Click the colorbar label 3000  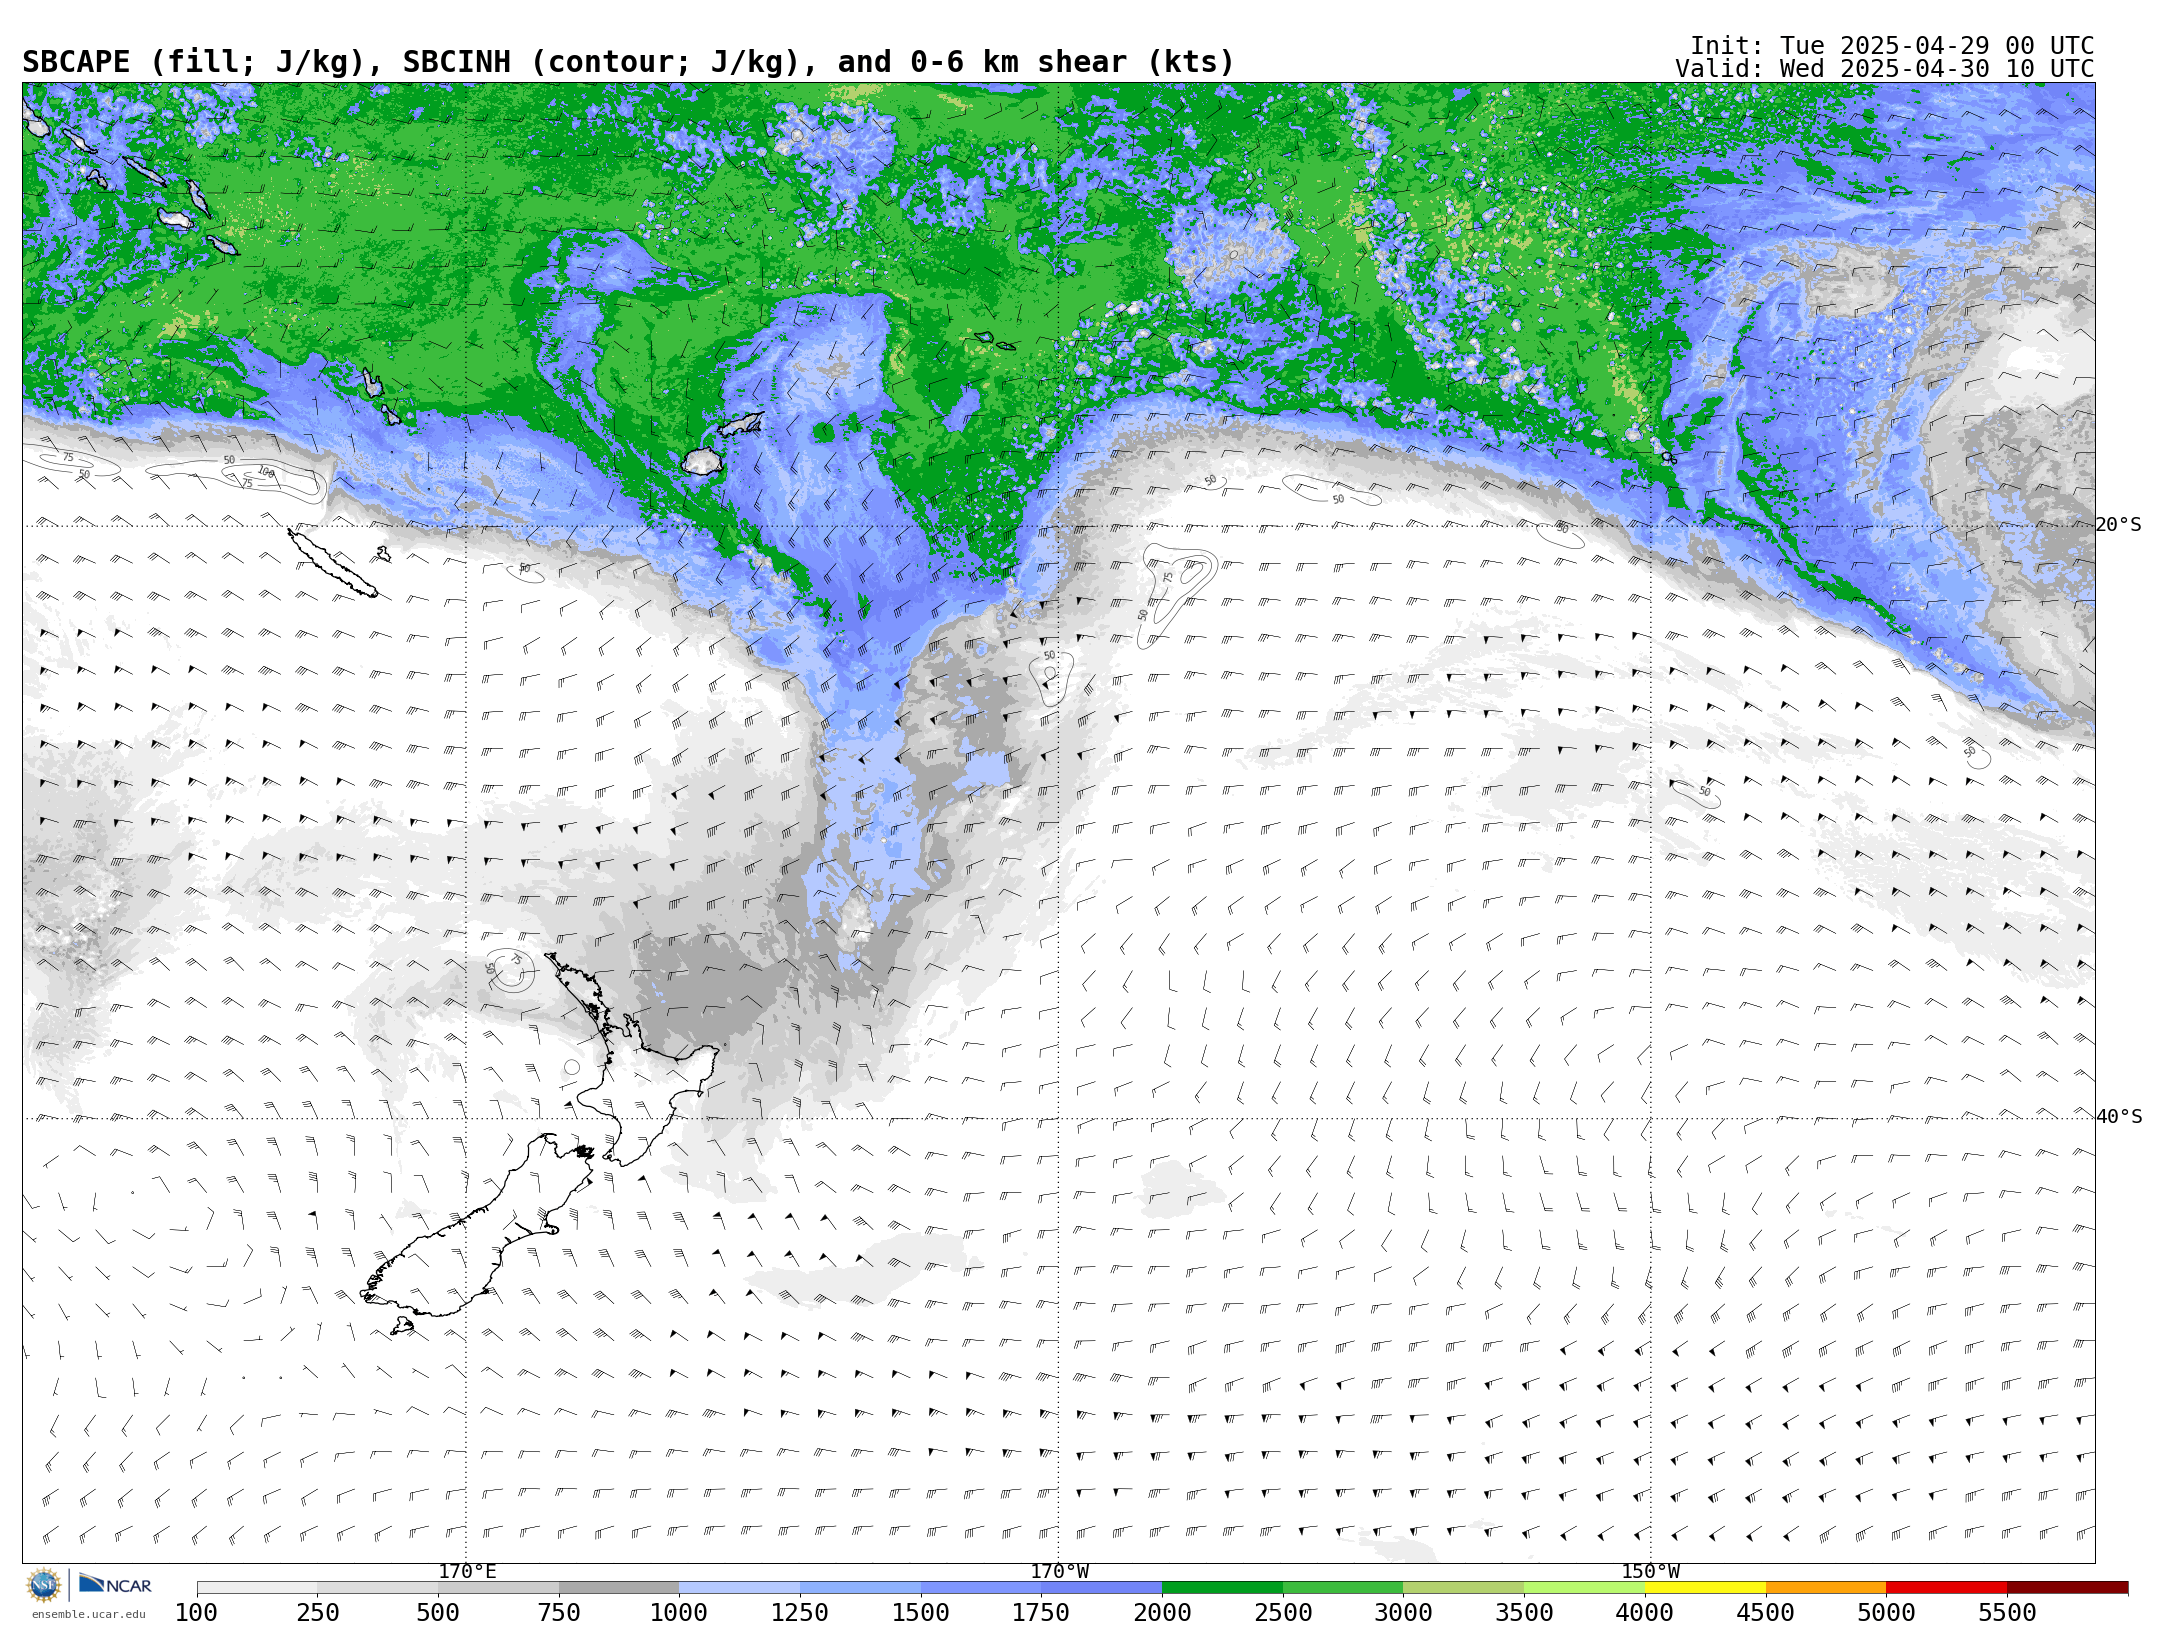pos(1403,1612)
